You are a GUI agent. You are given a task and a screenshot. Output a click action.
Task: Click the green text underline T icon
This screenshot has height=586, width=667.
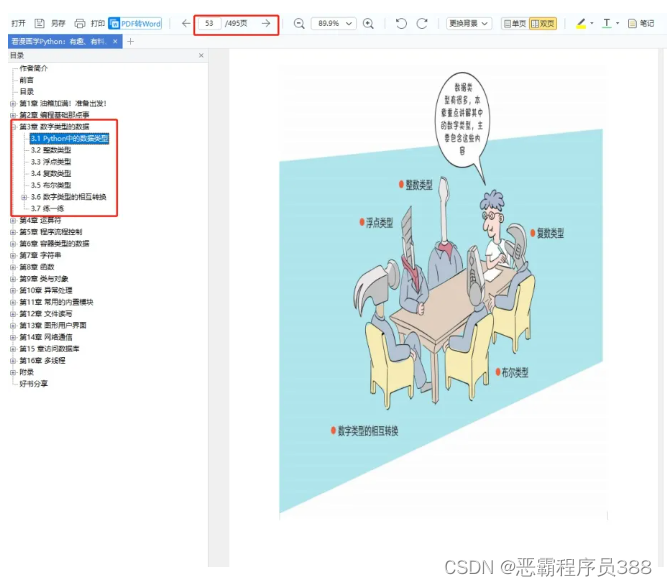point(607,23)
